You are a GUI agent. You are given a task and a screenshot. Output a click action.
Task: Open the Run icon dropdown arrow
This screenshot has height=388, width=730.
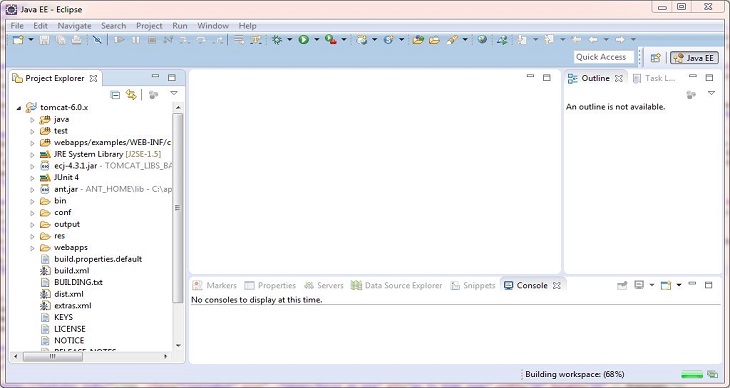tap(316, 40)
